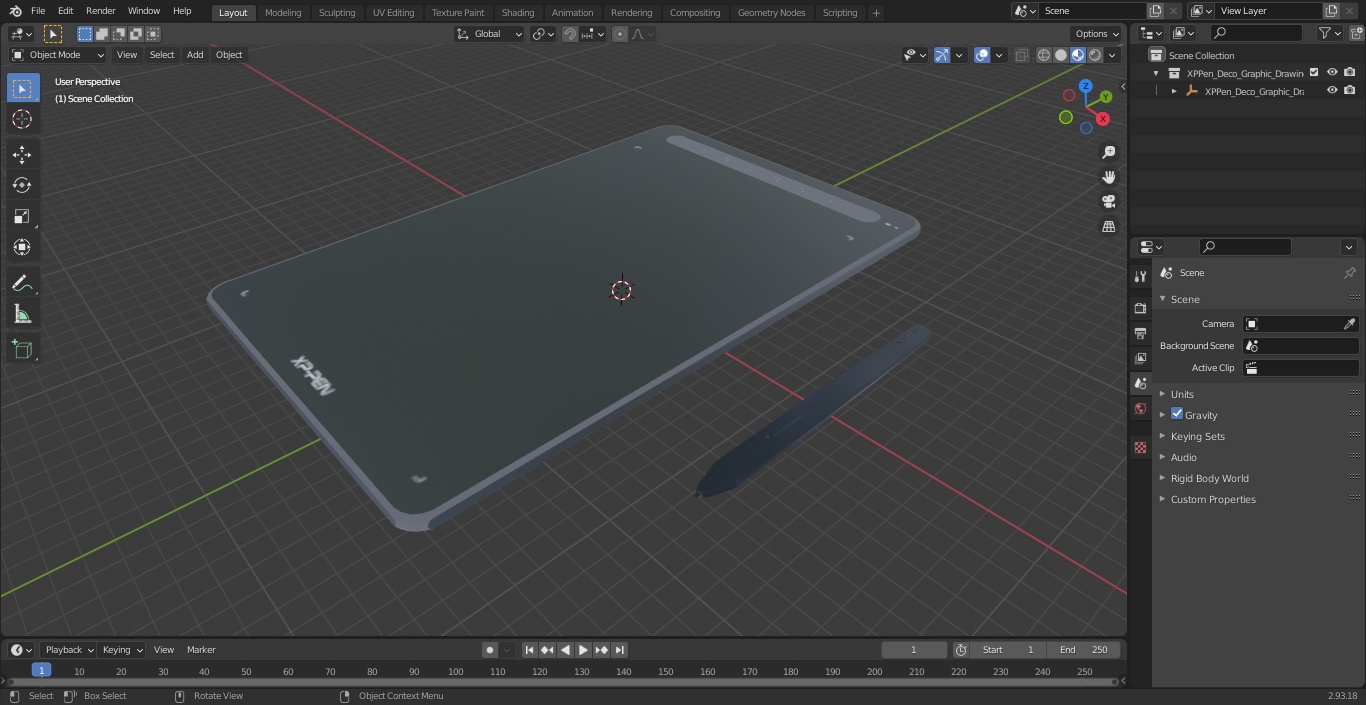Screen dimensions: 1366x705
Task: Open the Keying dropdown in timeline
Action: point(122,650)
